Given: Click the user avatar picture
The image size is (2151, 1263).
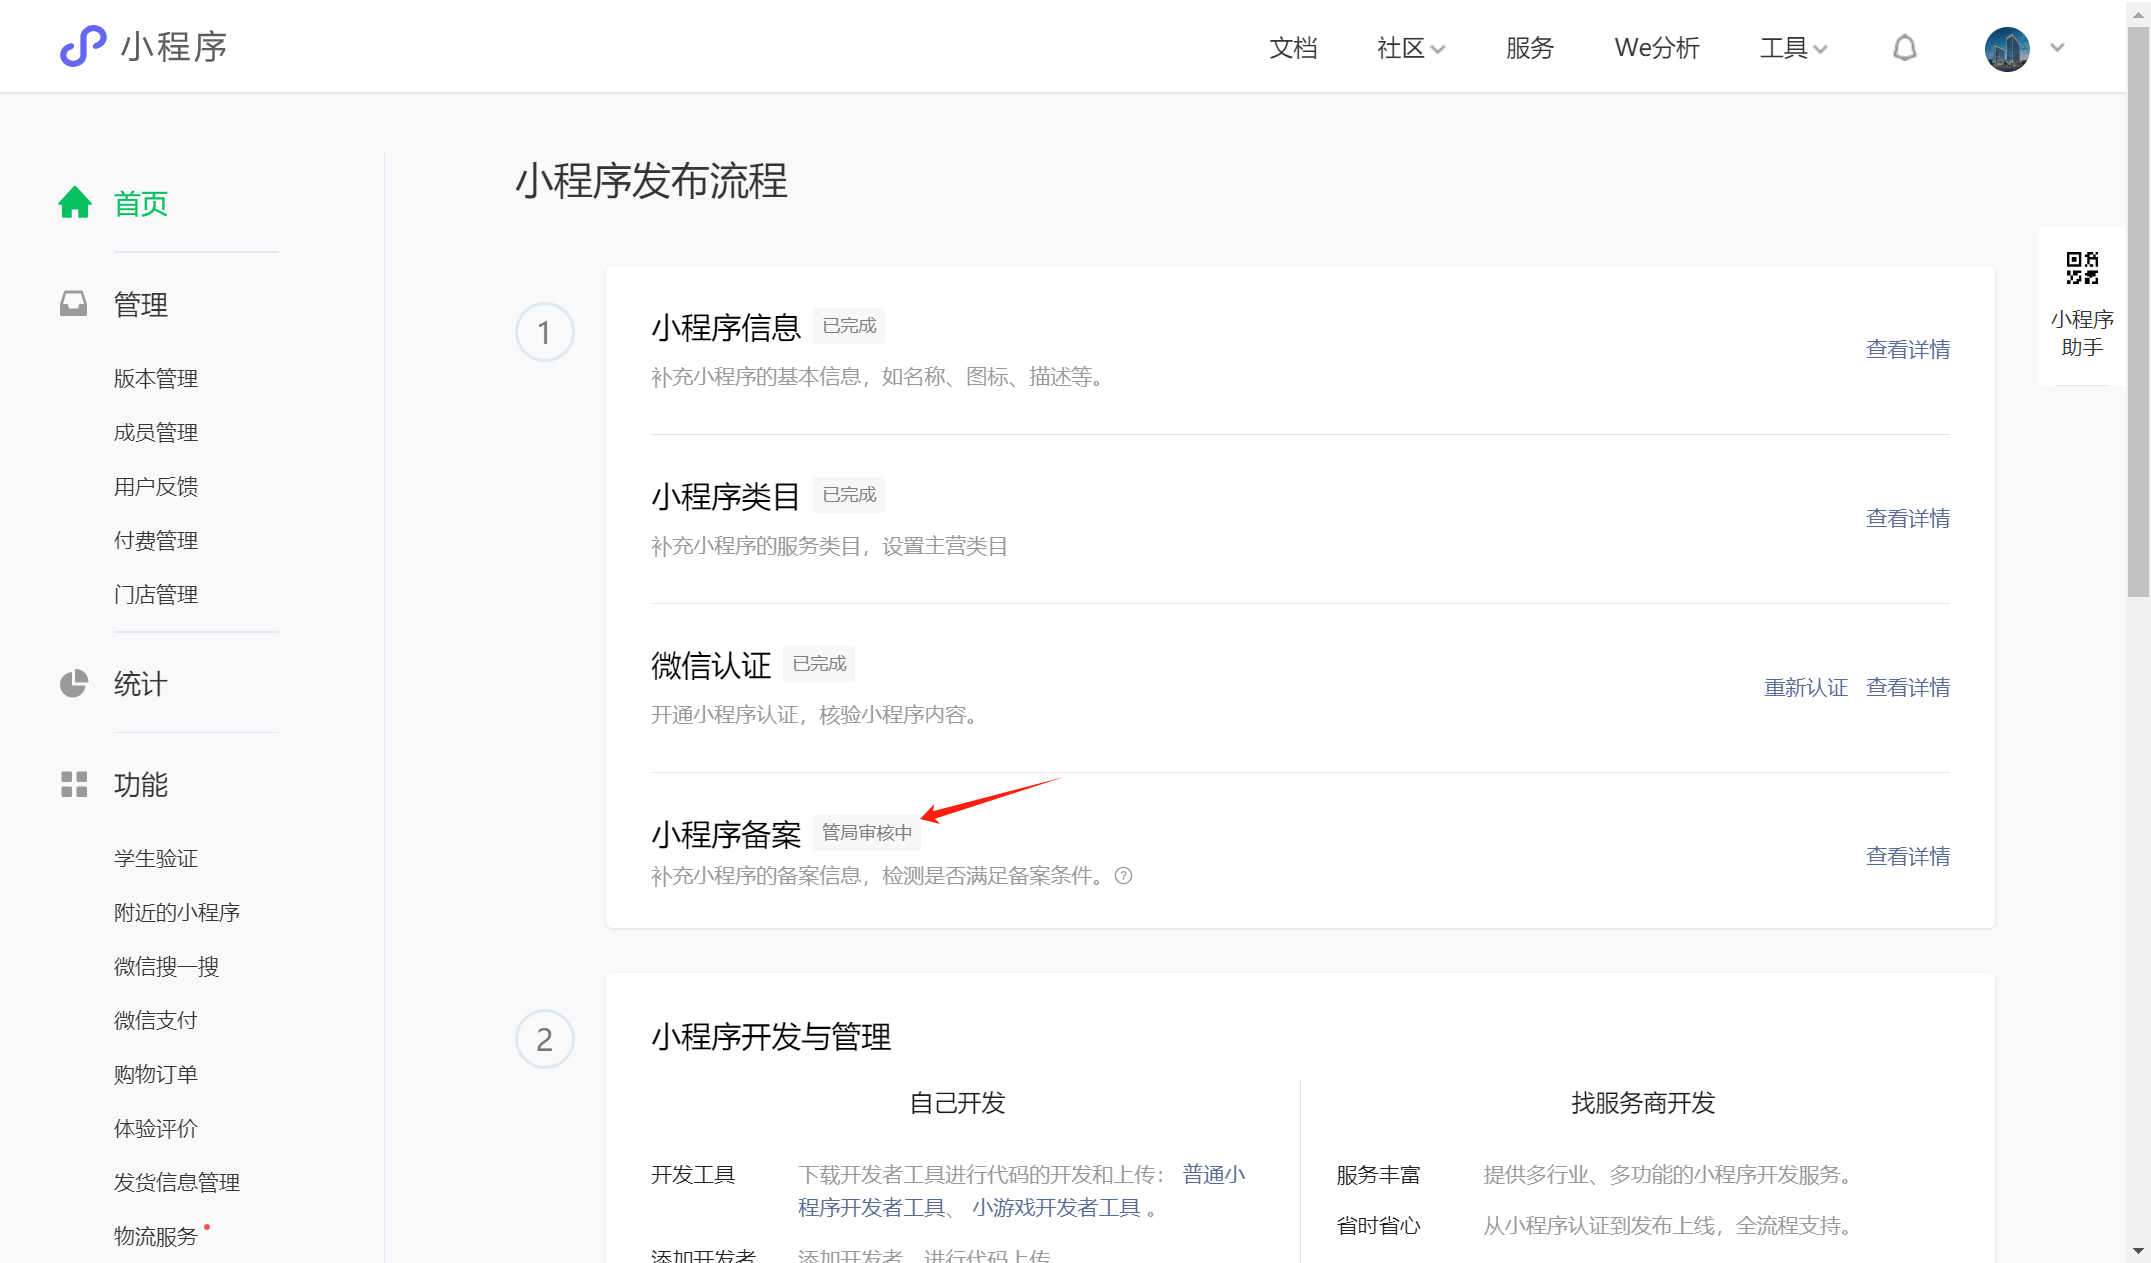Looking at the screenshot, I should (x=2006, y=48).
